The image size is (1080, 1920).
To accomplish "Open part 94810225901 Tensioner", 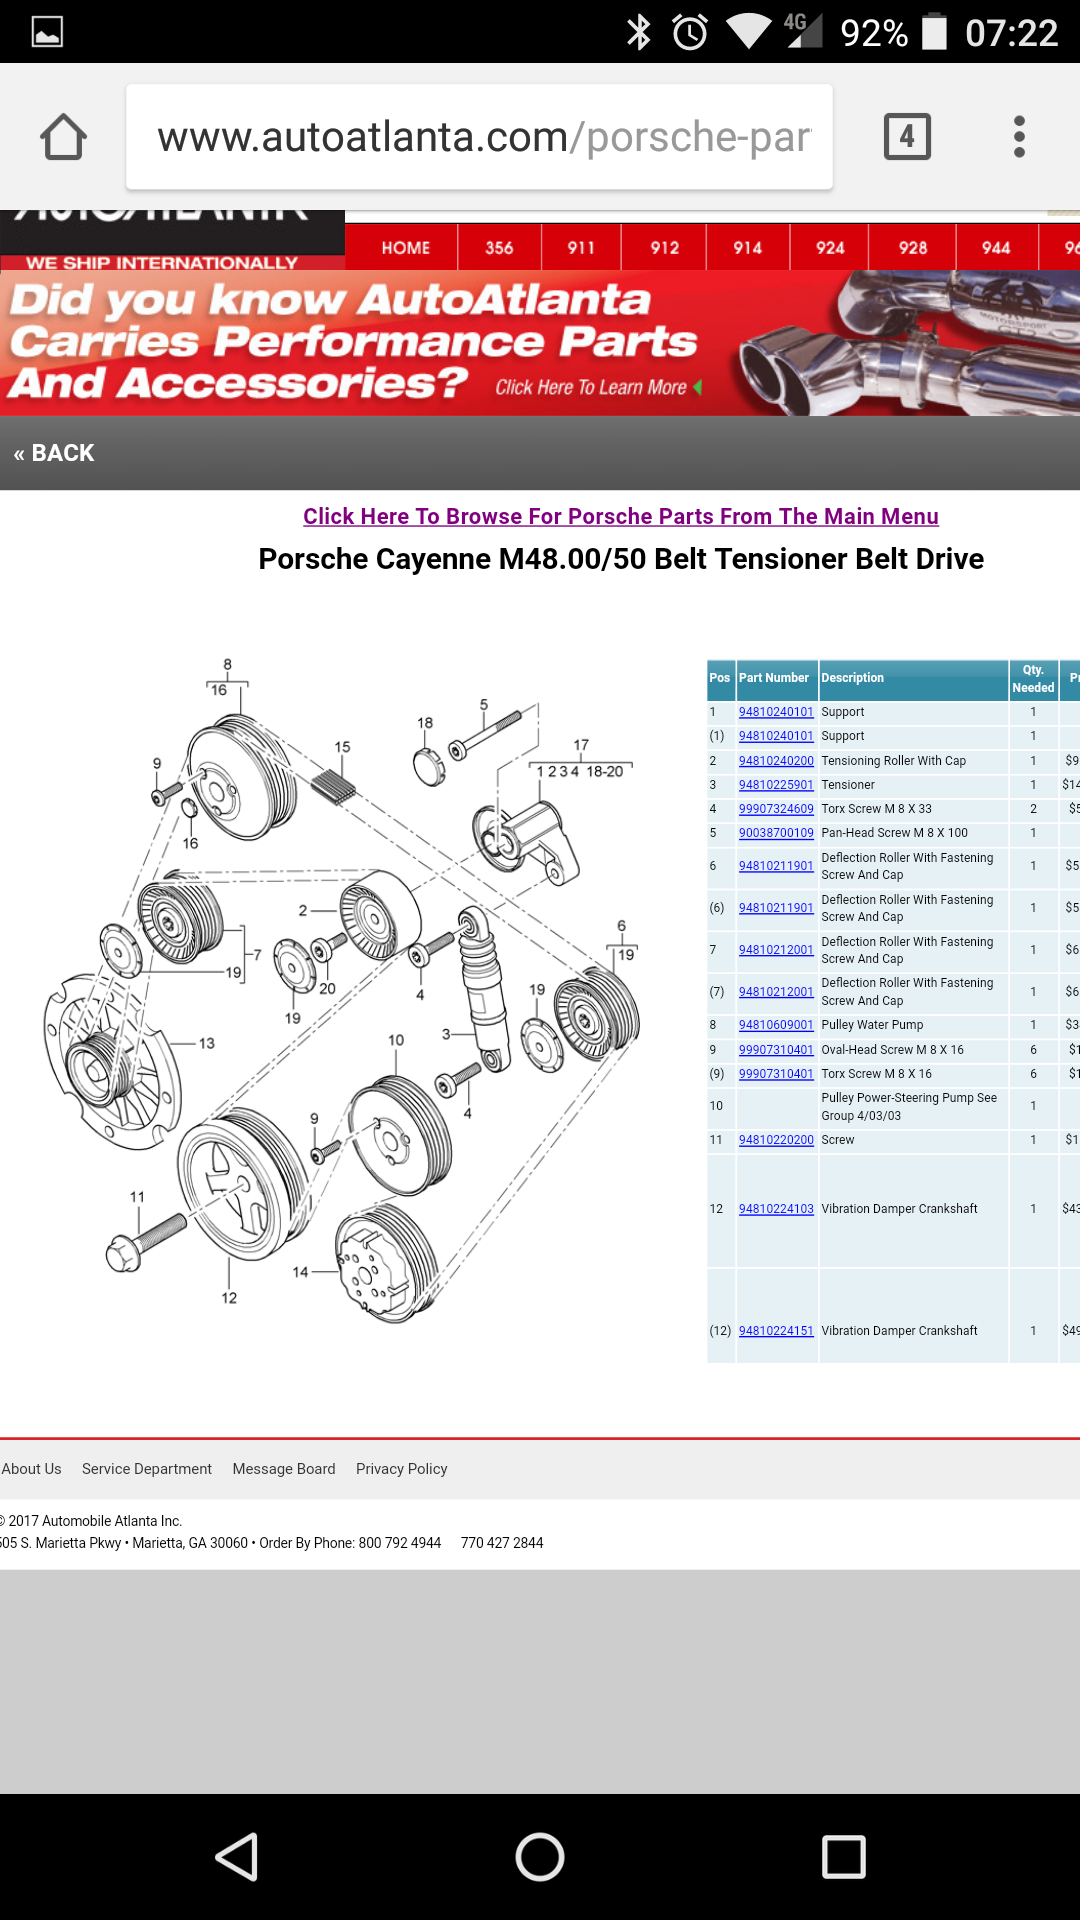I will [776, 785].
